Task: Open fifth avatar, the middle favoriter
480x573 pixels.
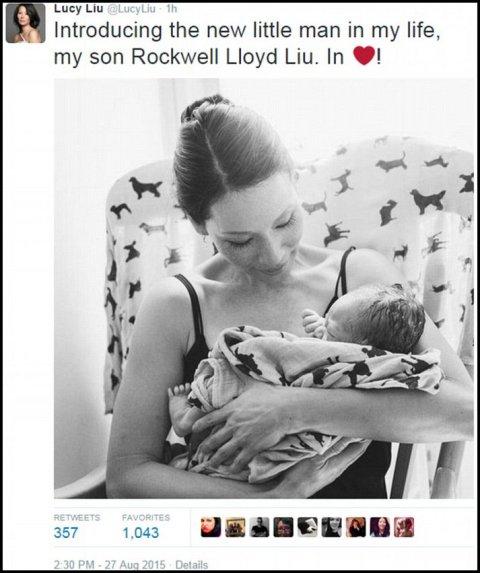Action: 307,527
